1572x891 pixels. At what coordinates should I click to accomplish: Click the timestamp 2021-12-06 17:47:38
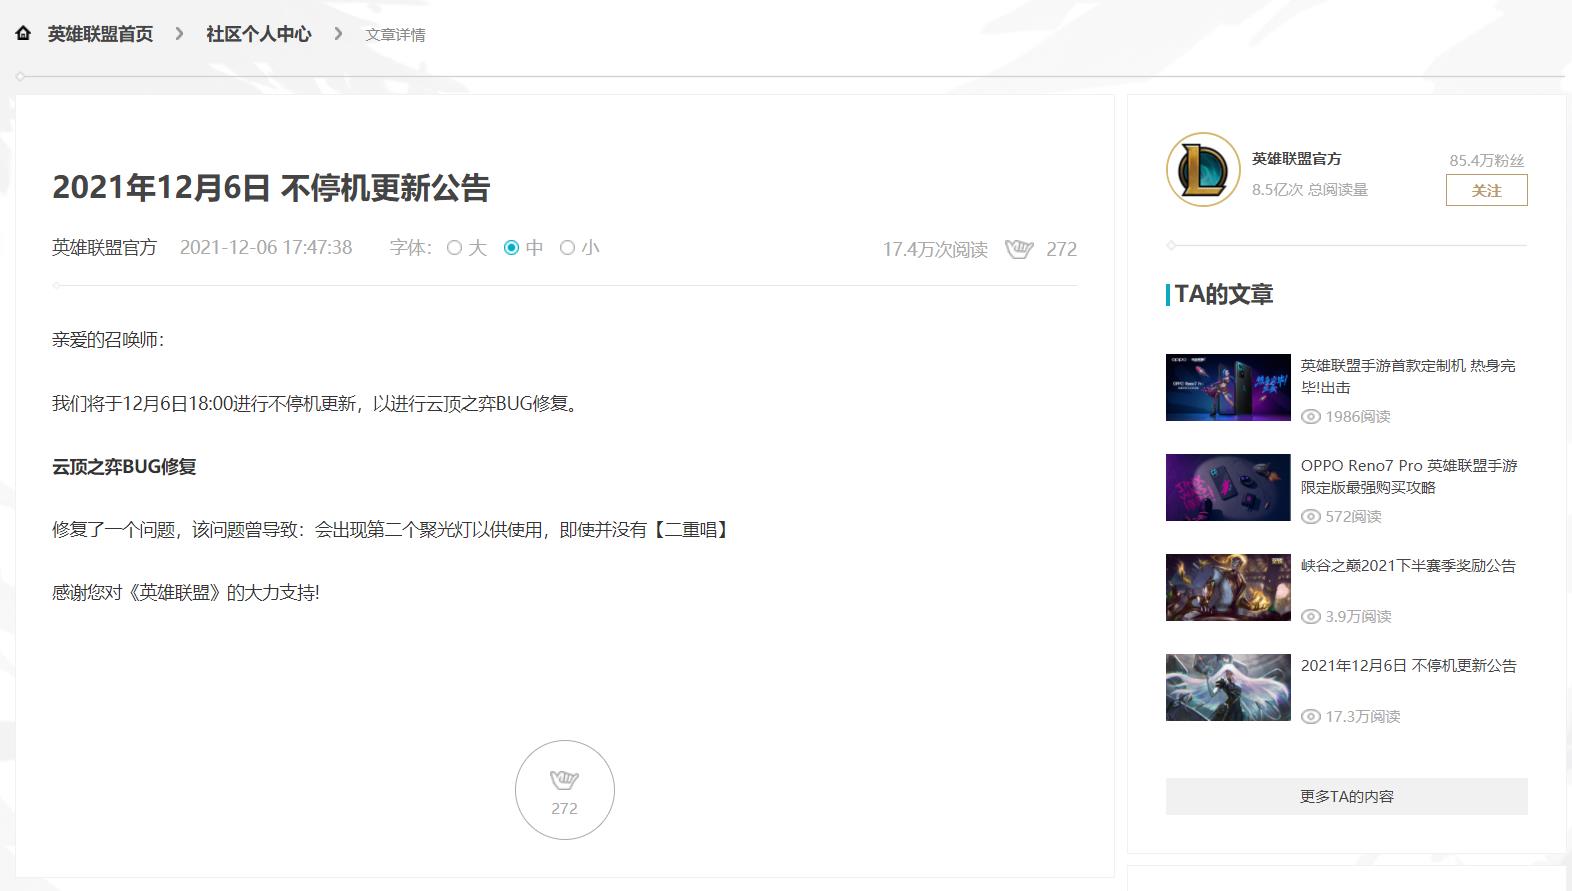[266, 248]
